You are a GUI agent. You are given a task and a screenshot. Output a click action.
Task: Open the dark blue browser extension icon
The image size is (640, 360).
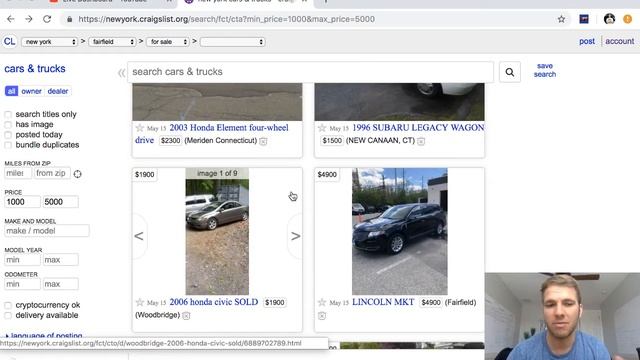click(584, 19)
